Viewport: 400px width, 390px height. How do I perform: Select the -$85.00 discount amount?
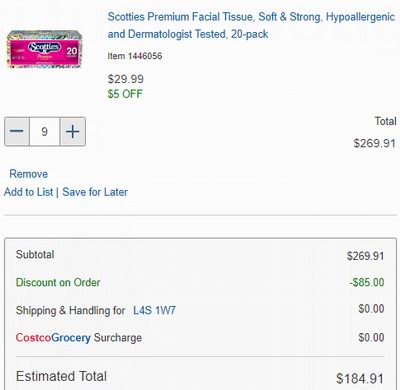tap(367, 282)
